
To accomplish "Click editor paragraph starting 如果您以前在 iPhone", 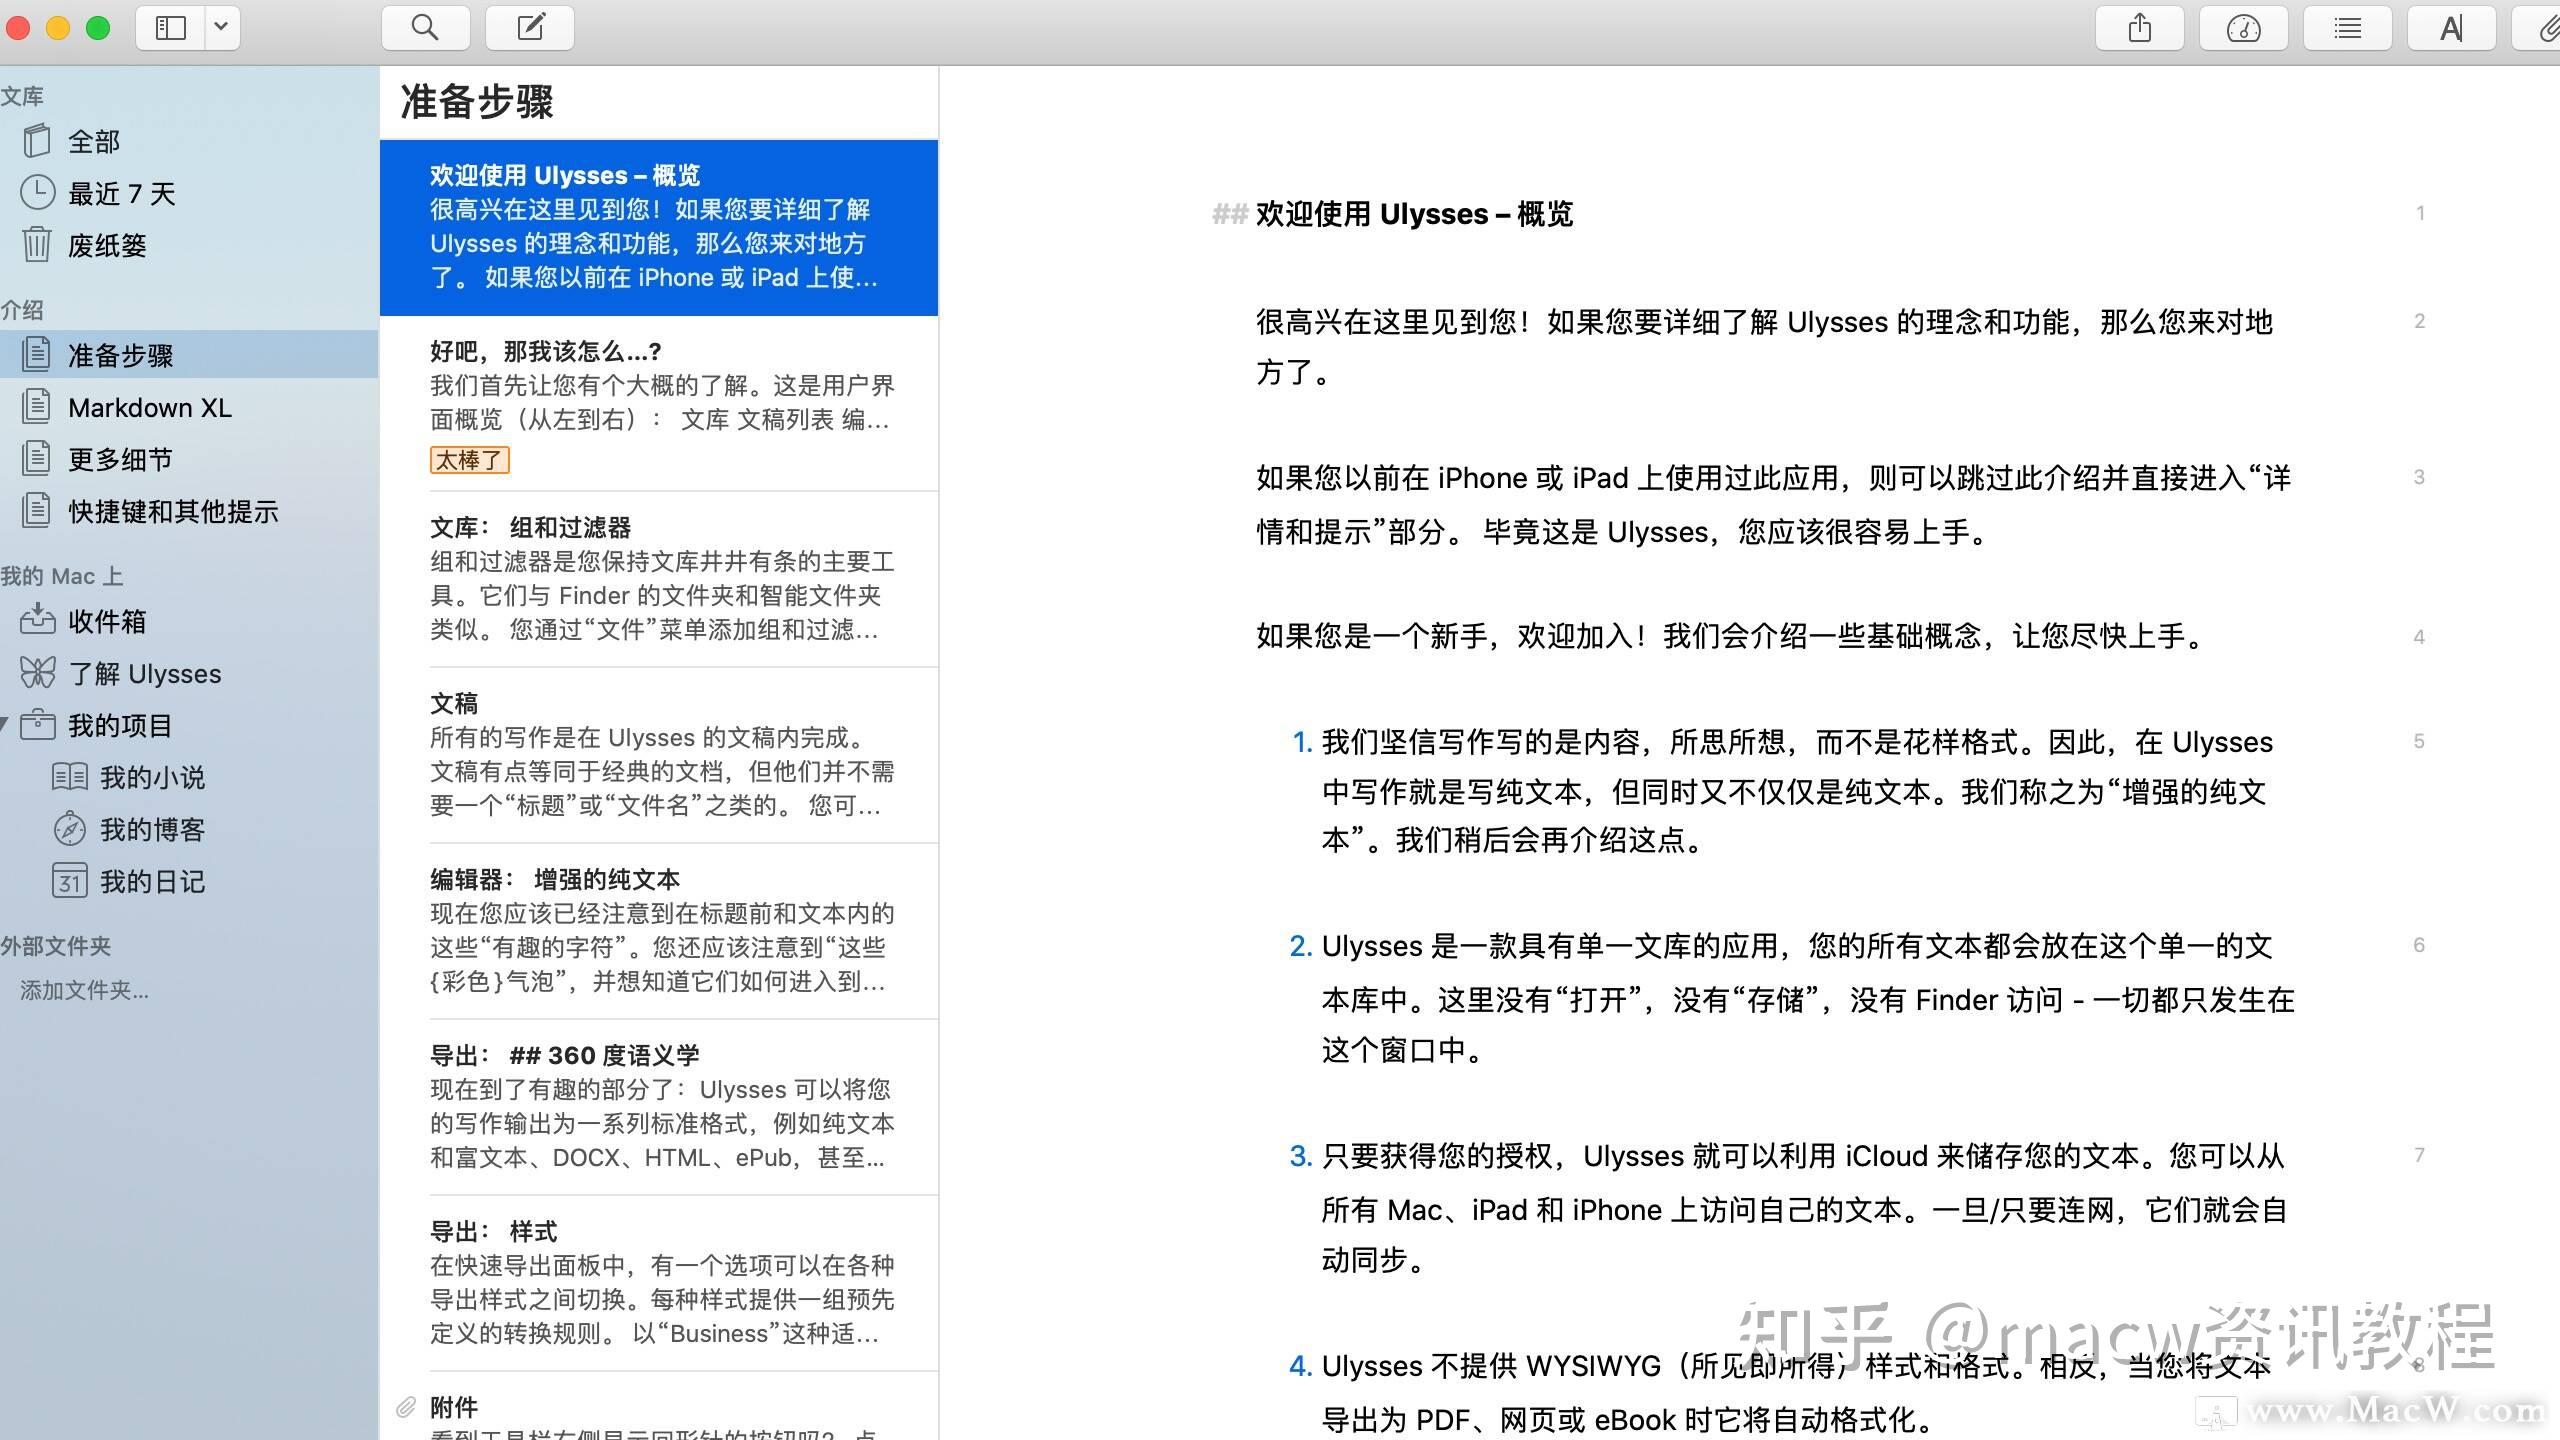I will pos(1774,504).
